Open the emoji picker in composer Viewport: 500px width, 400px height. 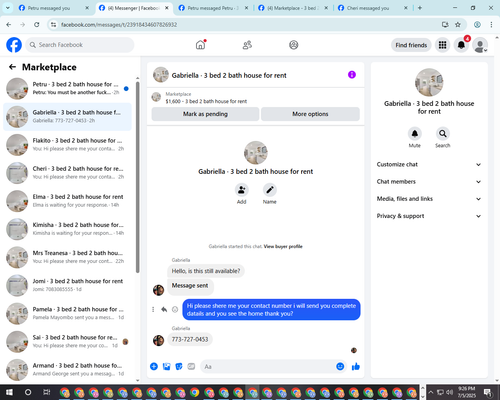point(340,367)
